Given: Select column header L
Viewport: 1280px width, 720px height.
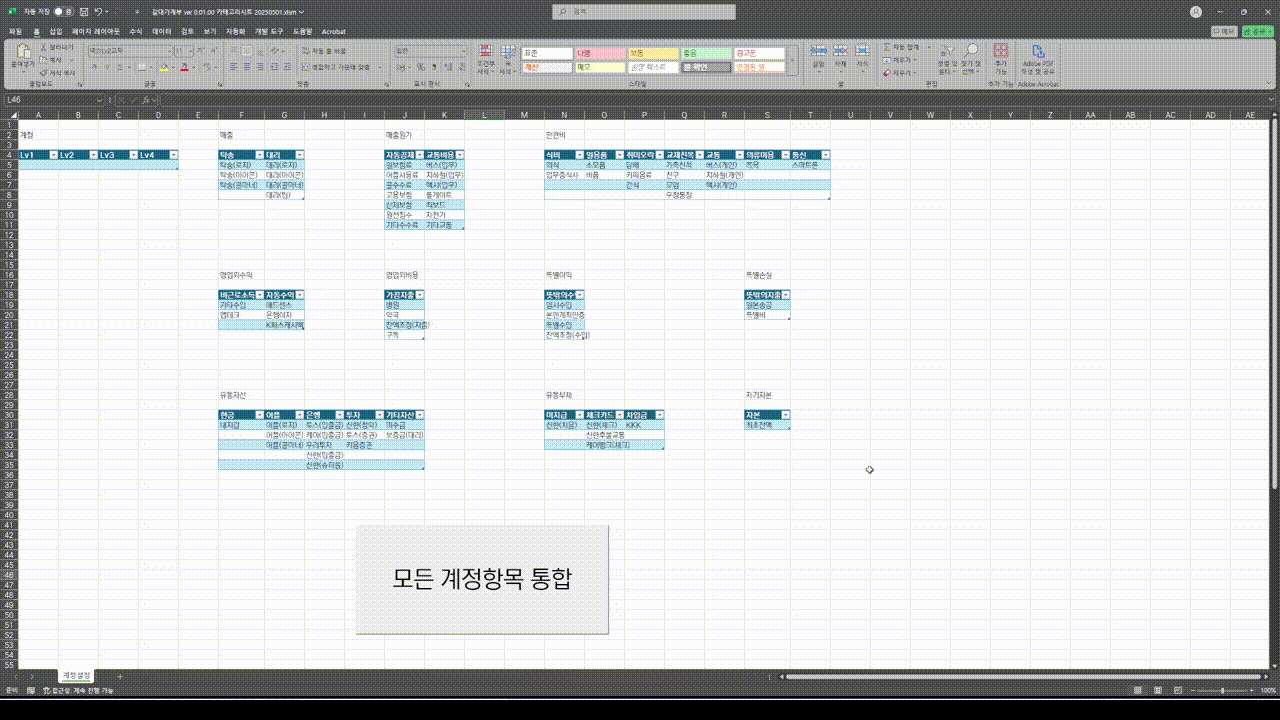Looking at the screenshot, I should point(483,115).
